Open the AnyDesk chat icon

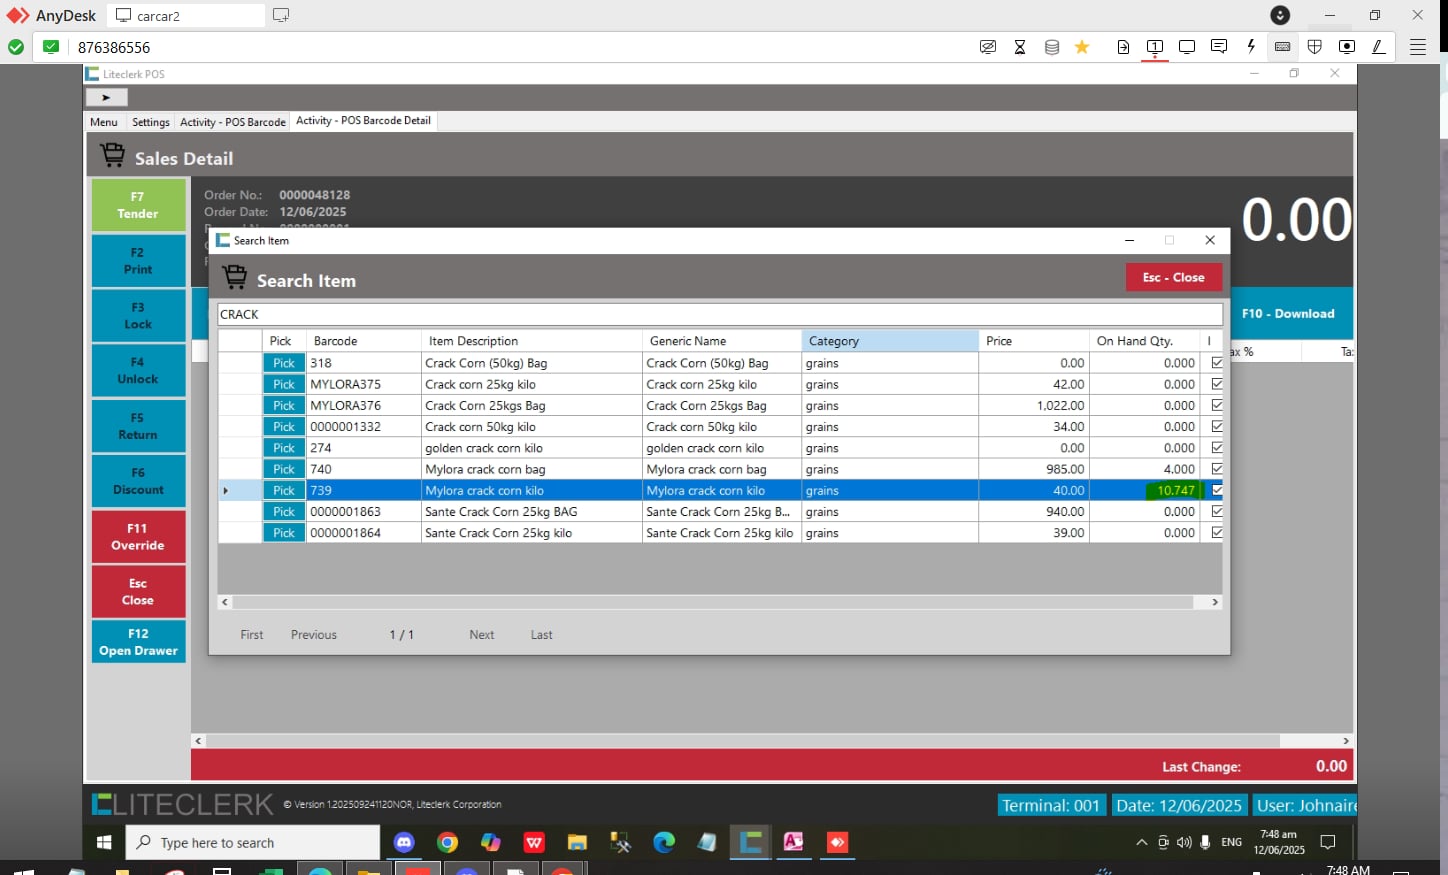pyautogui.click(x=1219, y=47)
